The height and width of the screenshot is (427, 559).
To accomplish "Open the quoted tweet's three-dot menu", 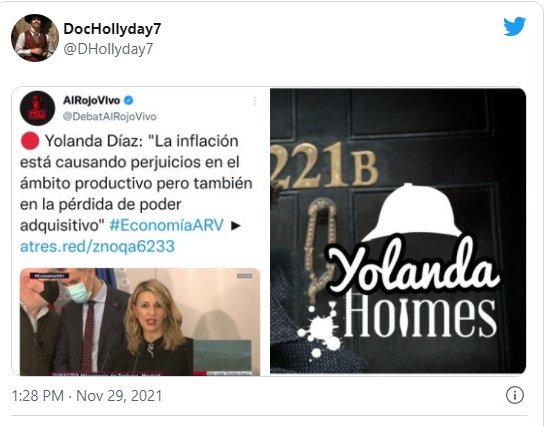I will pyautogui.click(x=255, y=101).
